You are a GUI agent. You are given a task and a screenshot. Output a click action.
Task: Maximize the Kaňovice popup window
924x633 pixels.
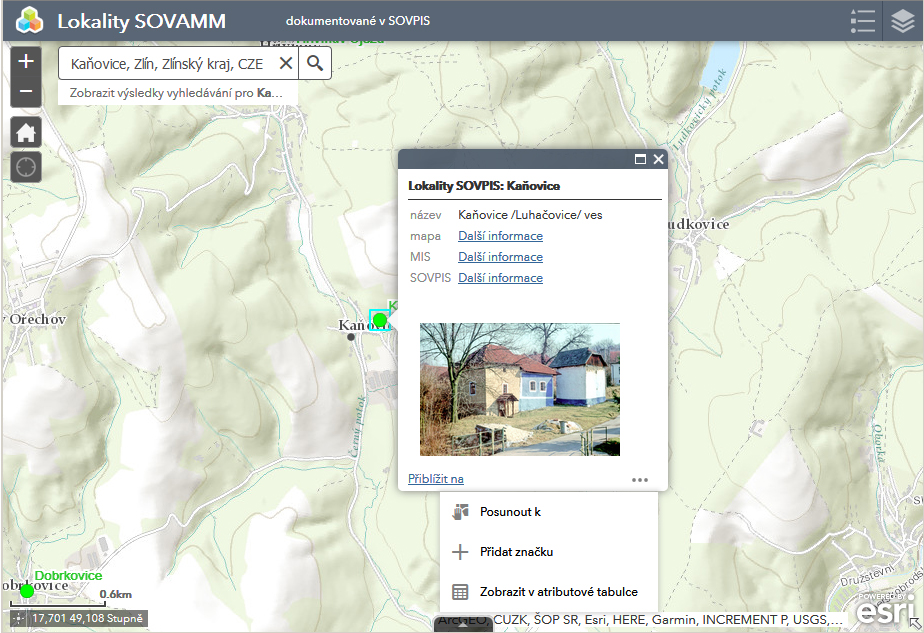[x=640, y=159]
